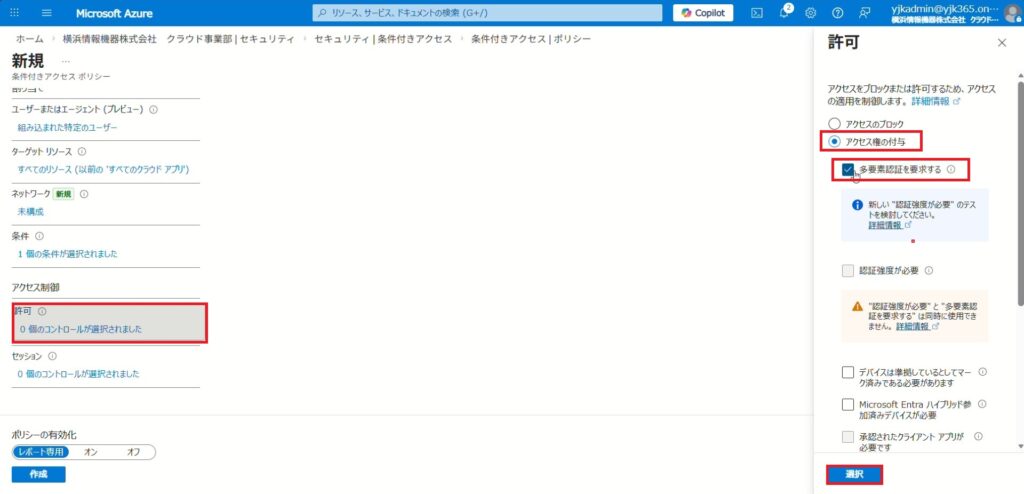Click the 作成 button
The width and height of the screenshot is (1024, 494).
click(x=38, y=474)
